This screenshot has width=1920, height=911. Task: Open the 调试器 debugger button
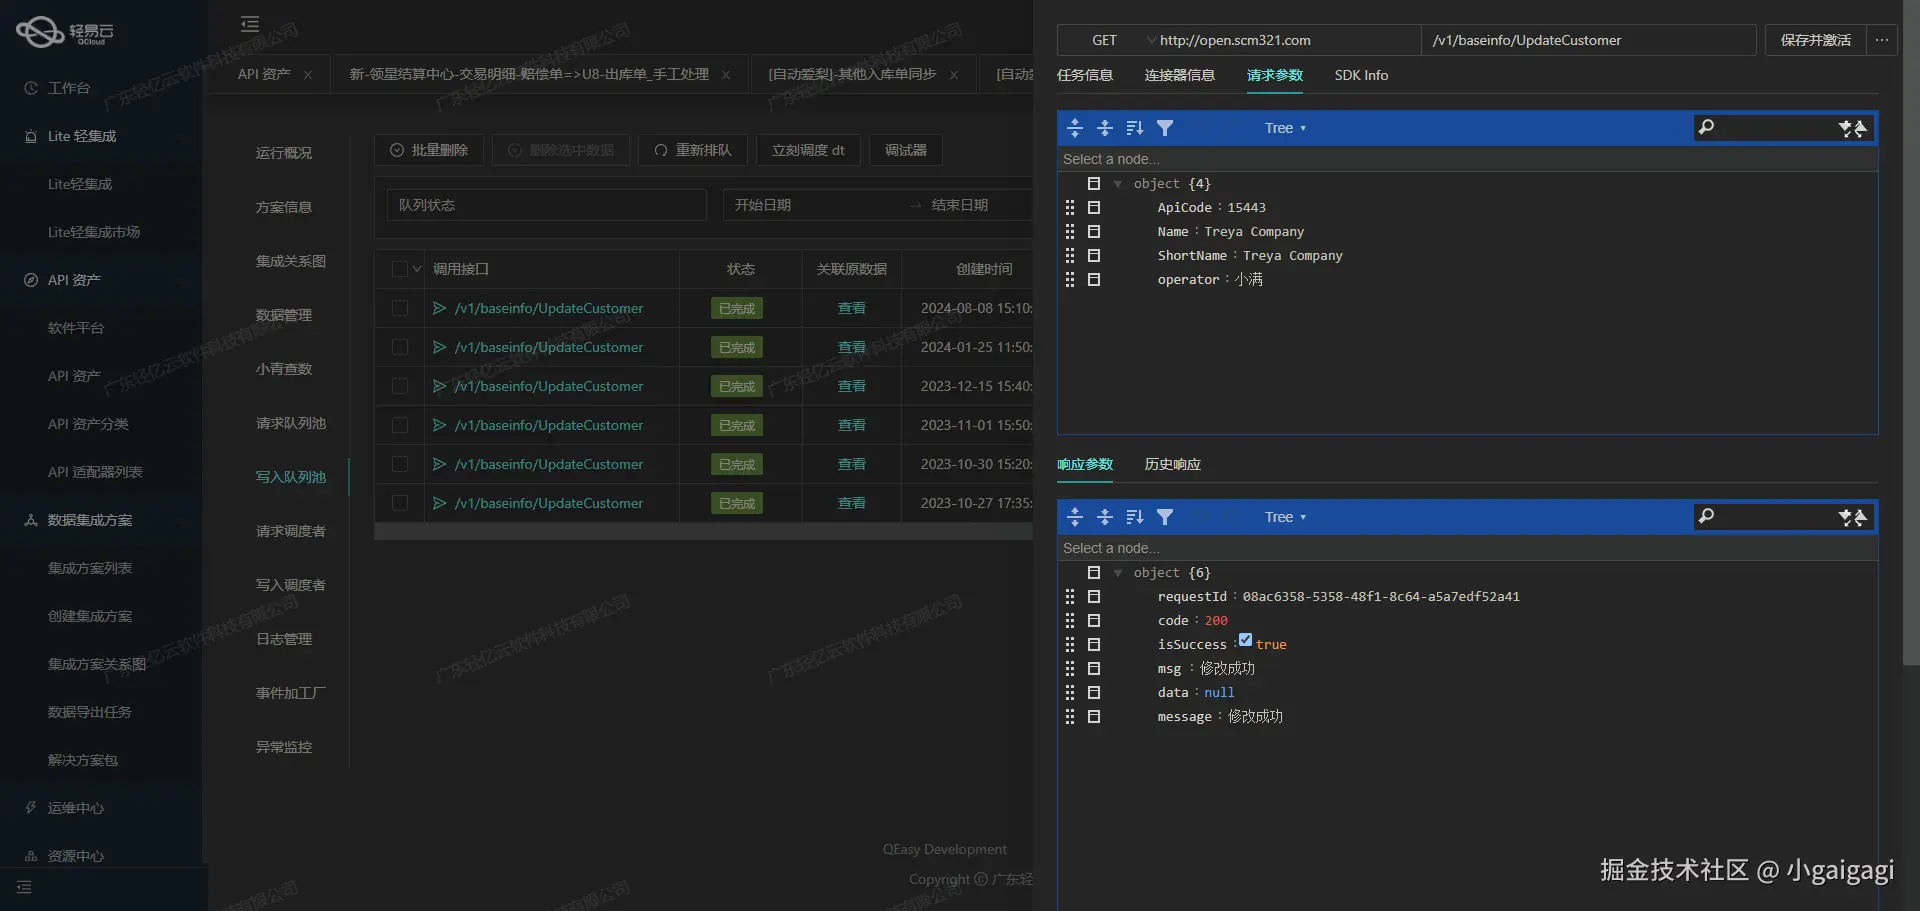(906, 150)
